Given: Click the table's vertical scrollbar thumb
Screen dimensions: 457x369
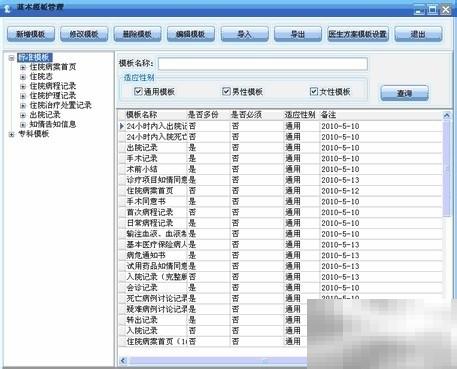Looking at the screenshot, I should click(x=447, y=169).
